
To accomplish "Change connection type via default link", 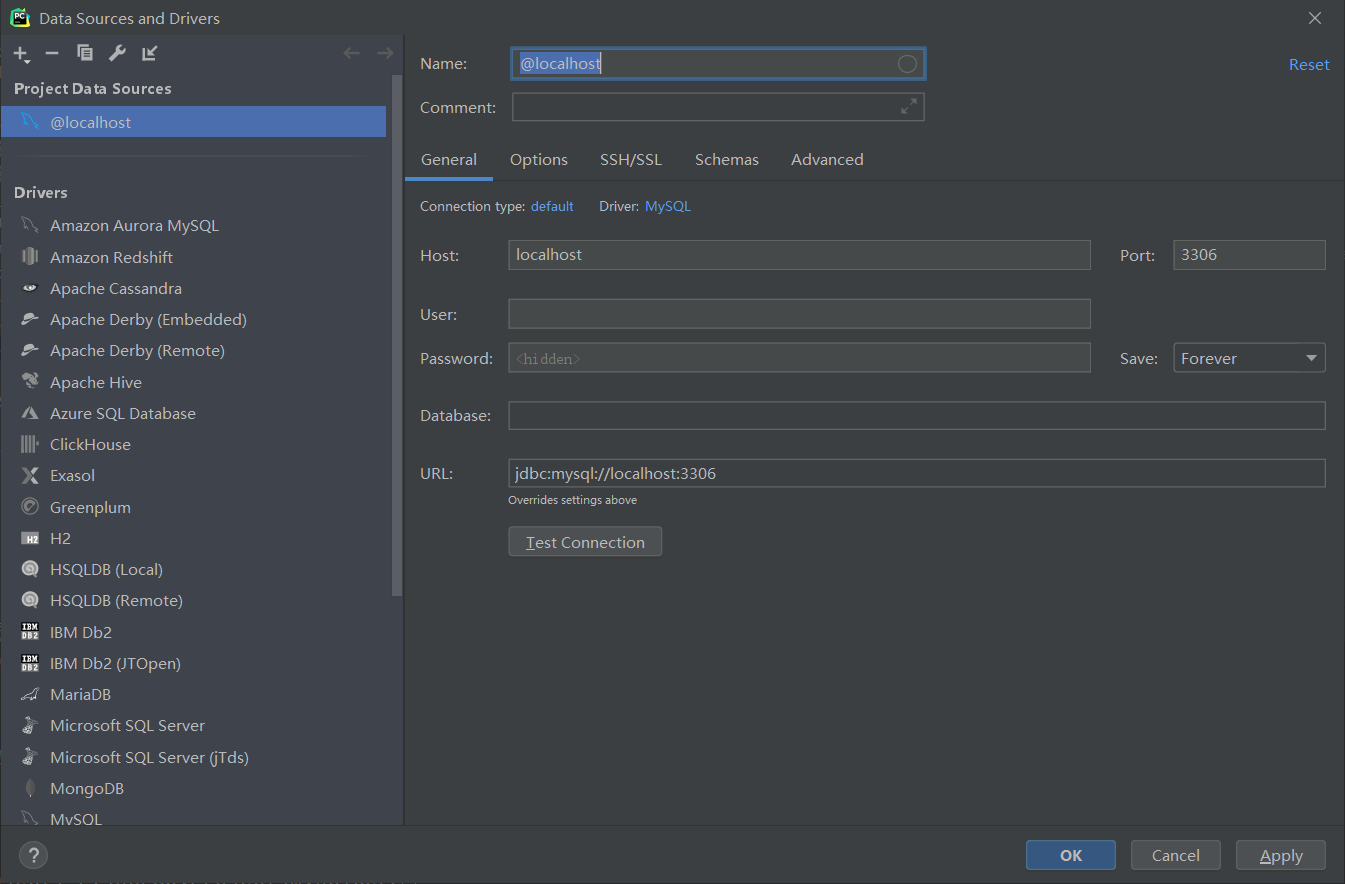I will tap(552, 206).
